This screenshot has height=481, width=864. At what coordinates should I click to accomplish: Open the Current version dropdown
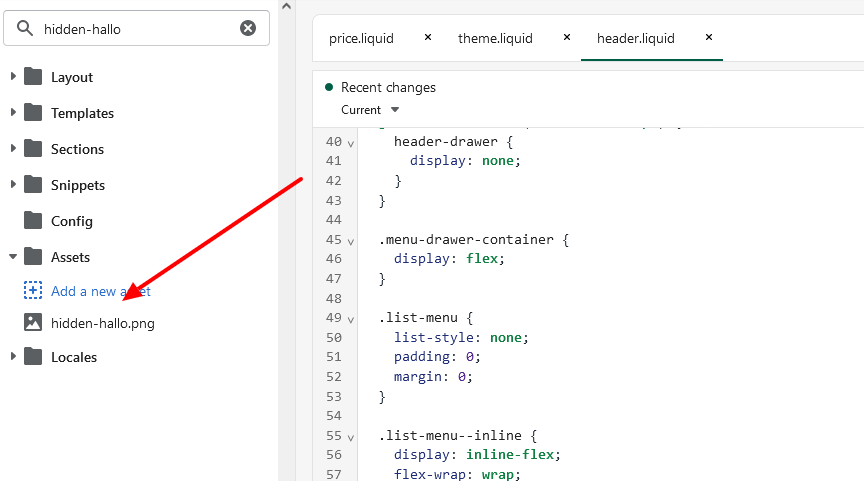pyautogui.click(x=370, y=110)
